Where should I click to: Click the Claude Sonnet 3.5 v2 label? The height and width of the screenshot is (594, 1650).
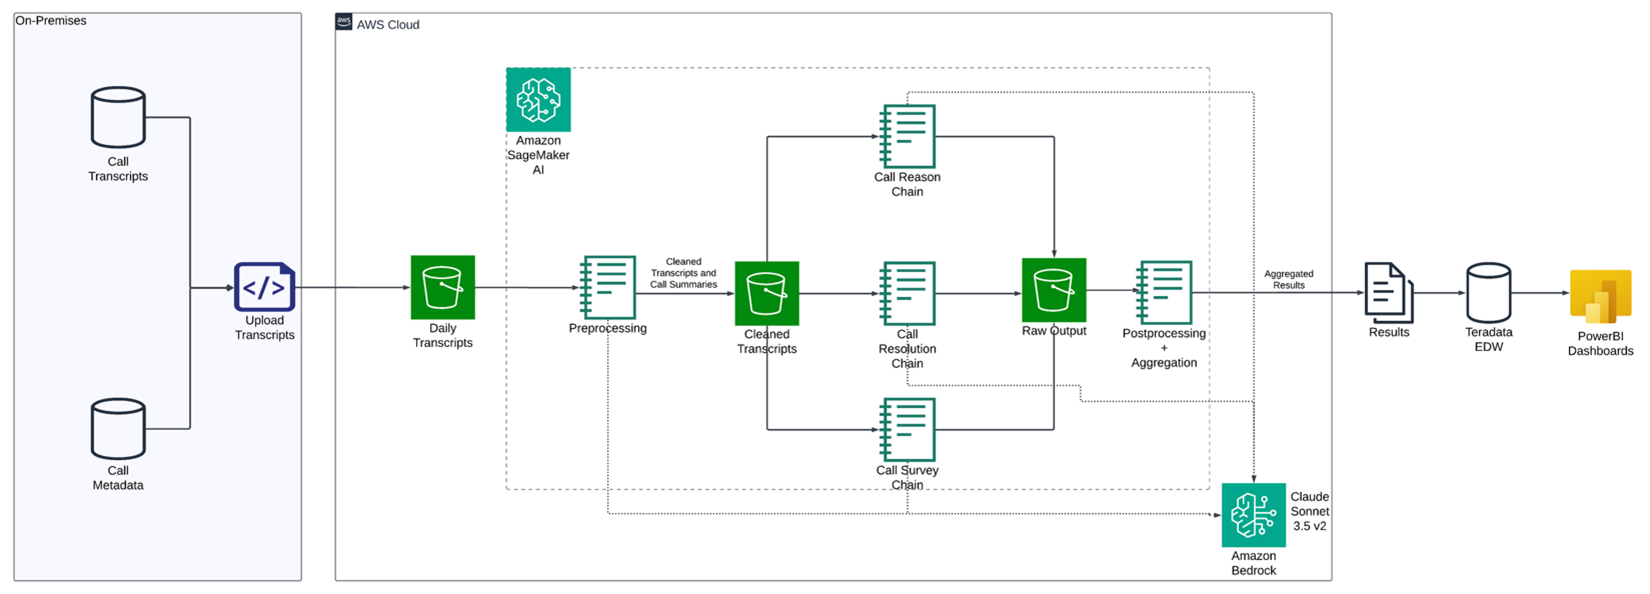[1309, 511]
